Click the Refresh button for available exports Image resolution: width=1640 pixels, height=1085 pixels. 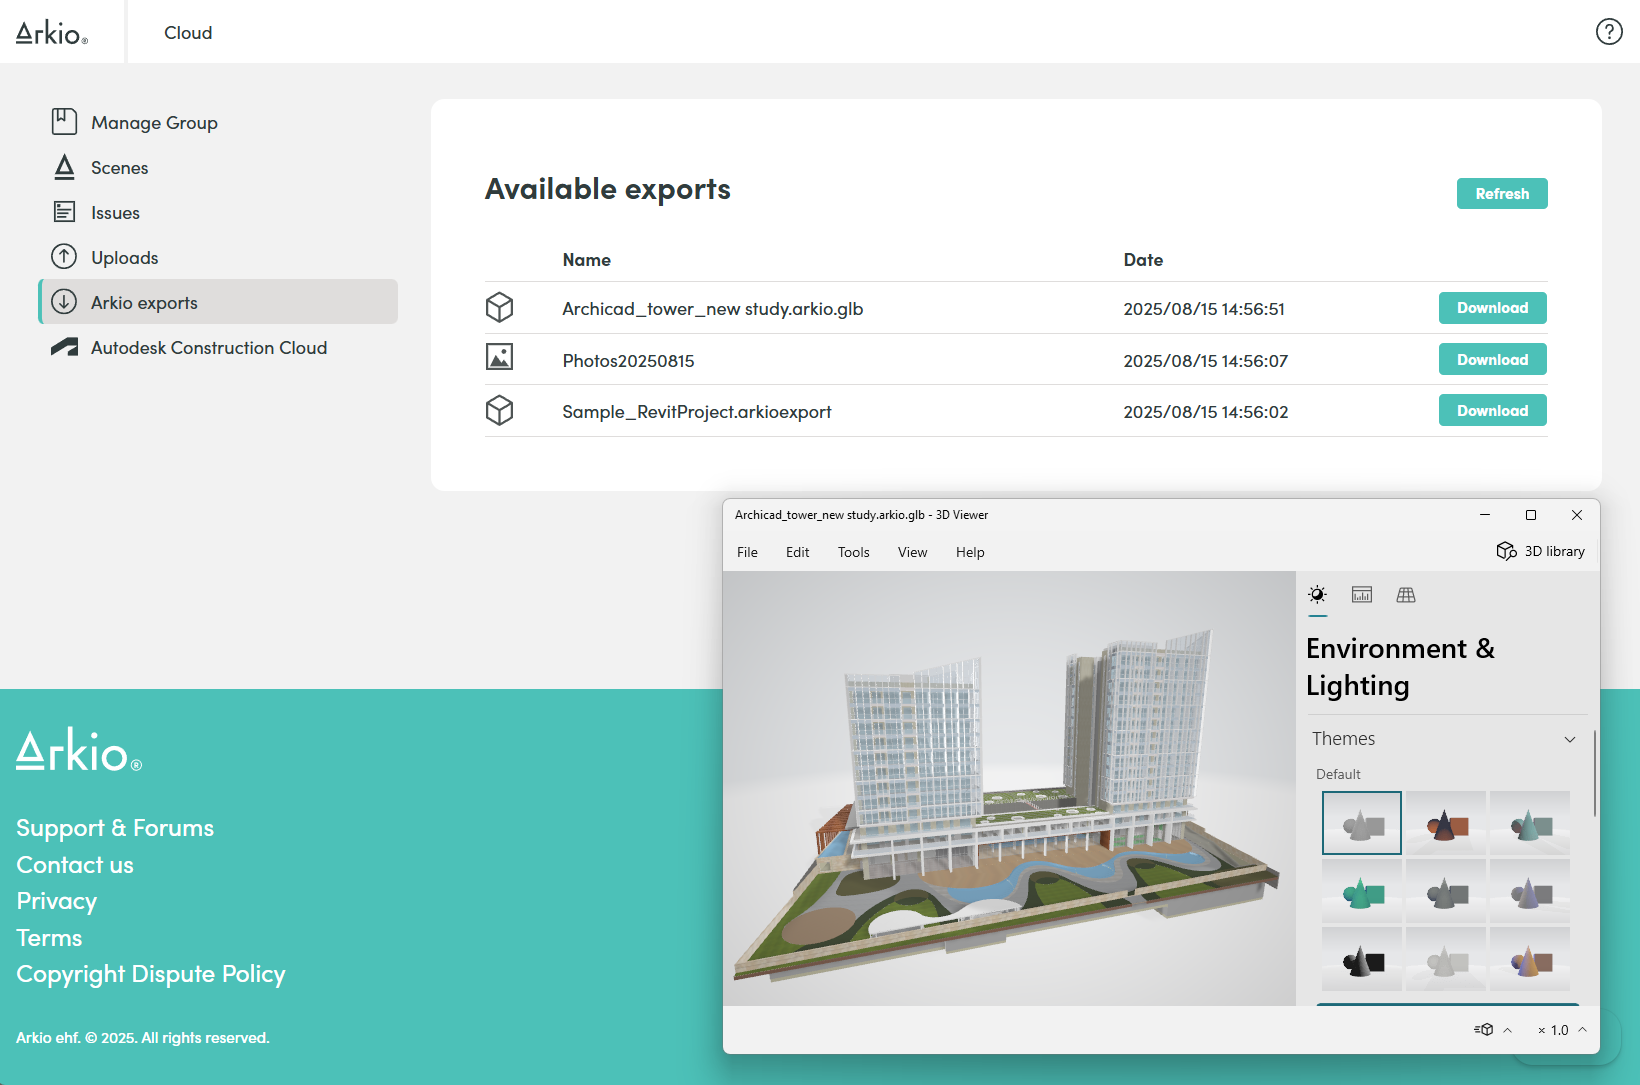[1502, 193]
